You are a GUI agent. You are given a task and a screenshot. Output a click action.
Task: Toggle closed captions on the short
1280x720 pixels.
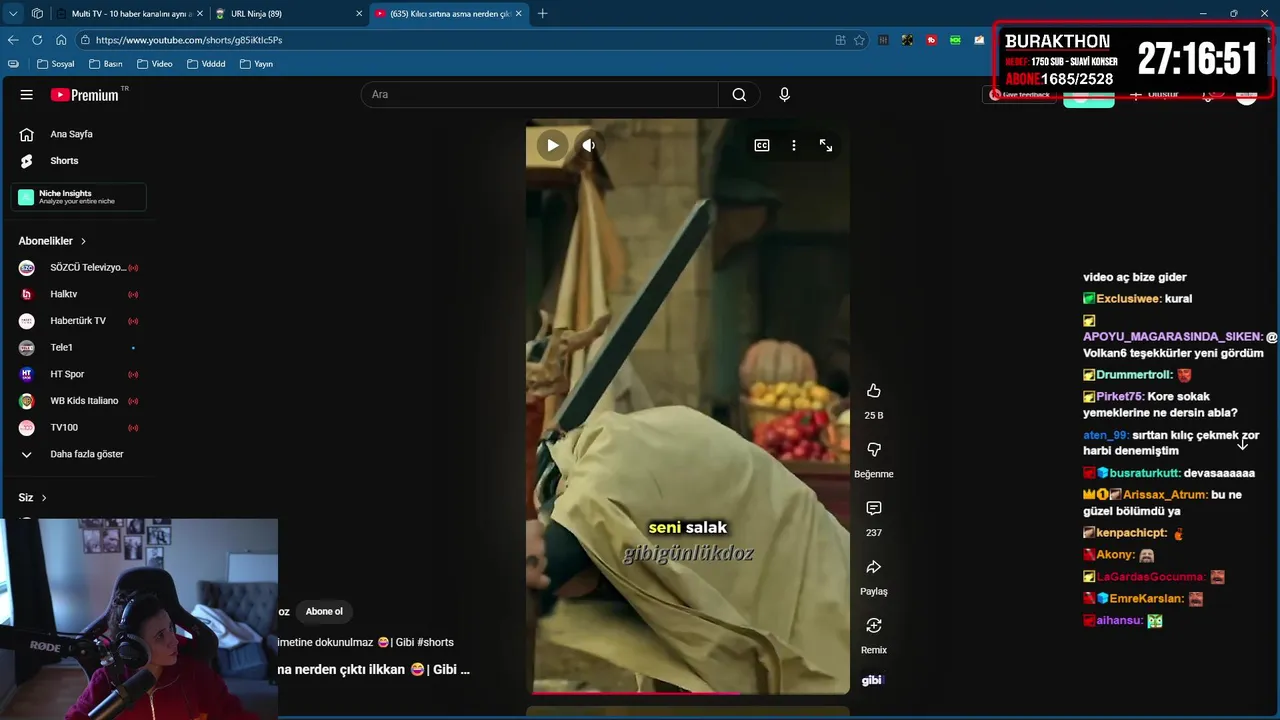click(762, 145)
